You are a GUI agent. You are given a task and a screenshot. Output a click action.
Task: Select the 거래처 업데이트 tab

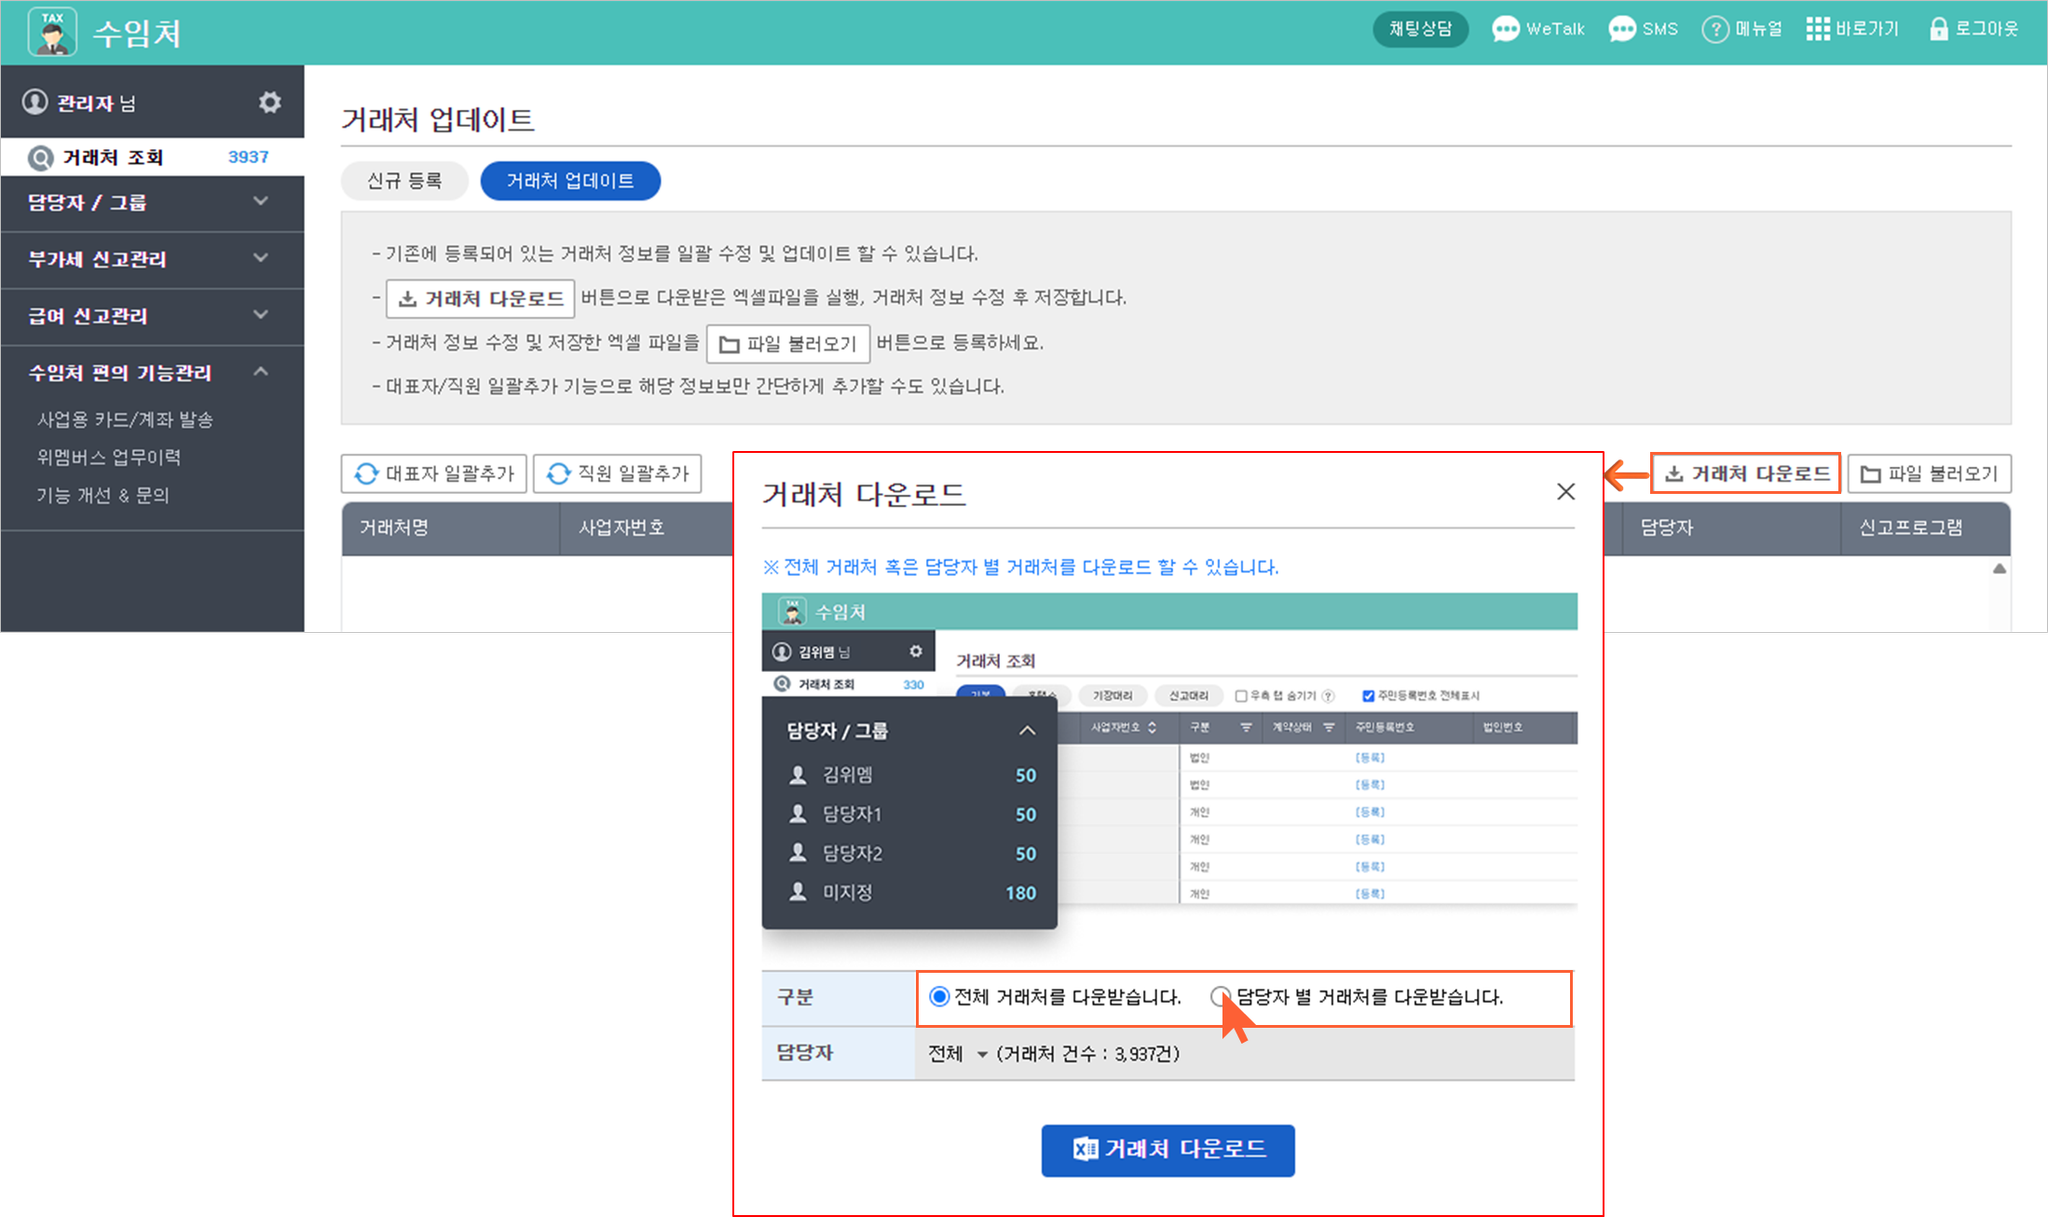pyautogui.click(x=570, y=181)
